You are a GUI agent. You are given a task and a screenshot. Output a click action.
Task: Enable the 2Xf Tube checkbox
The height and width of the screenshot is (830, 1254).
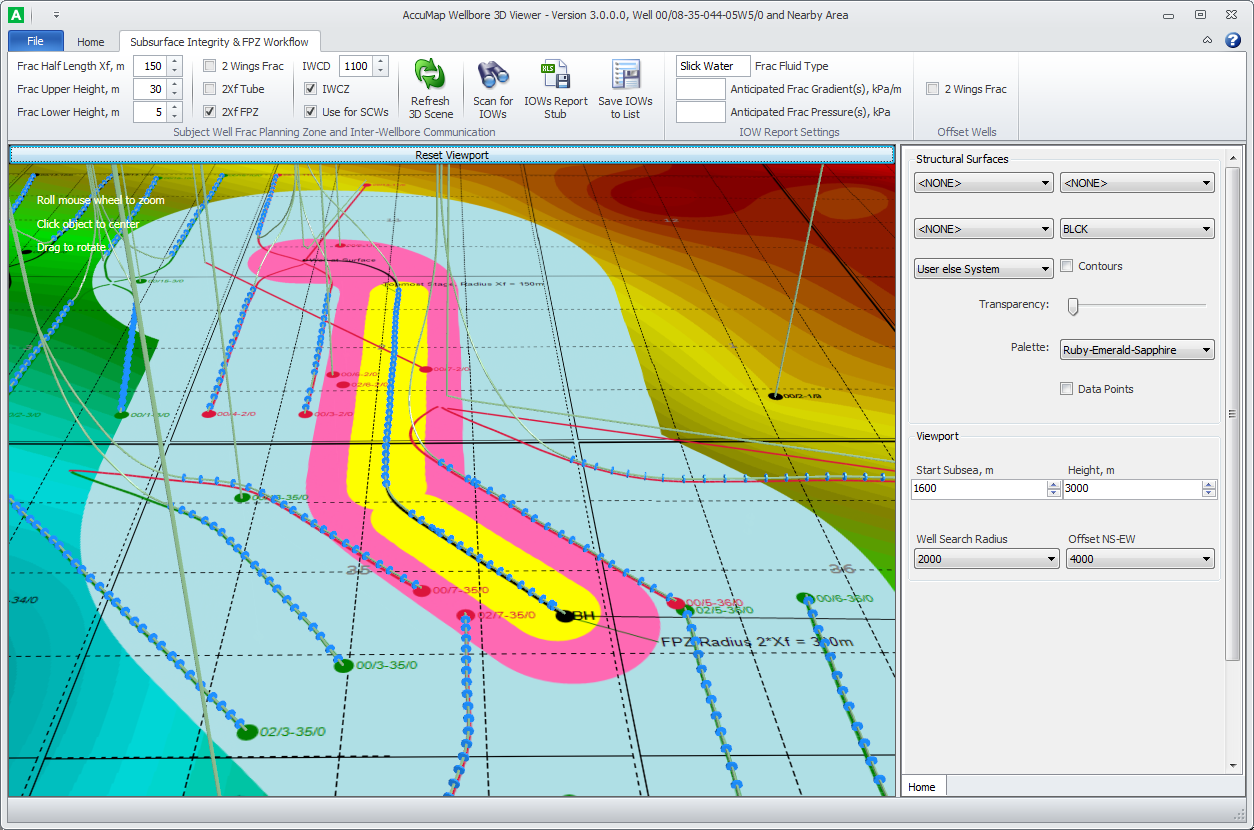[210, 89]
